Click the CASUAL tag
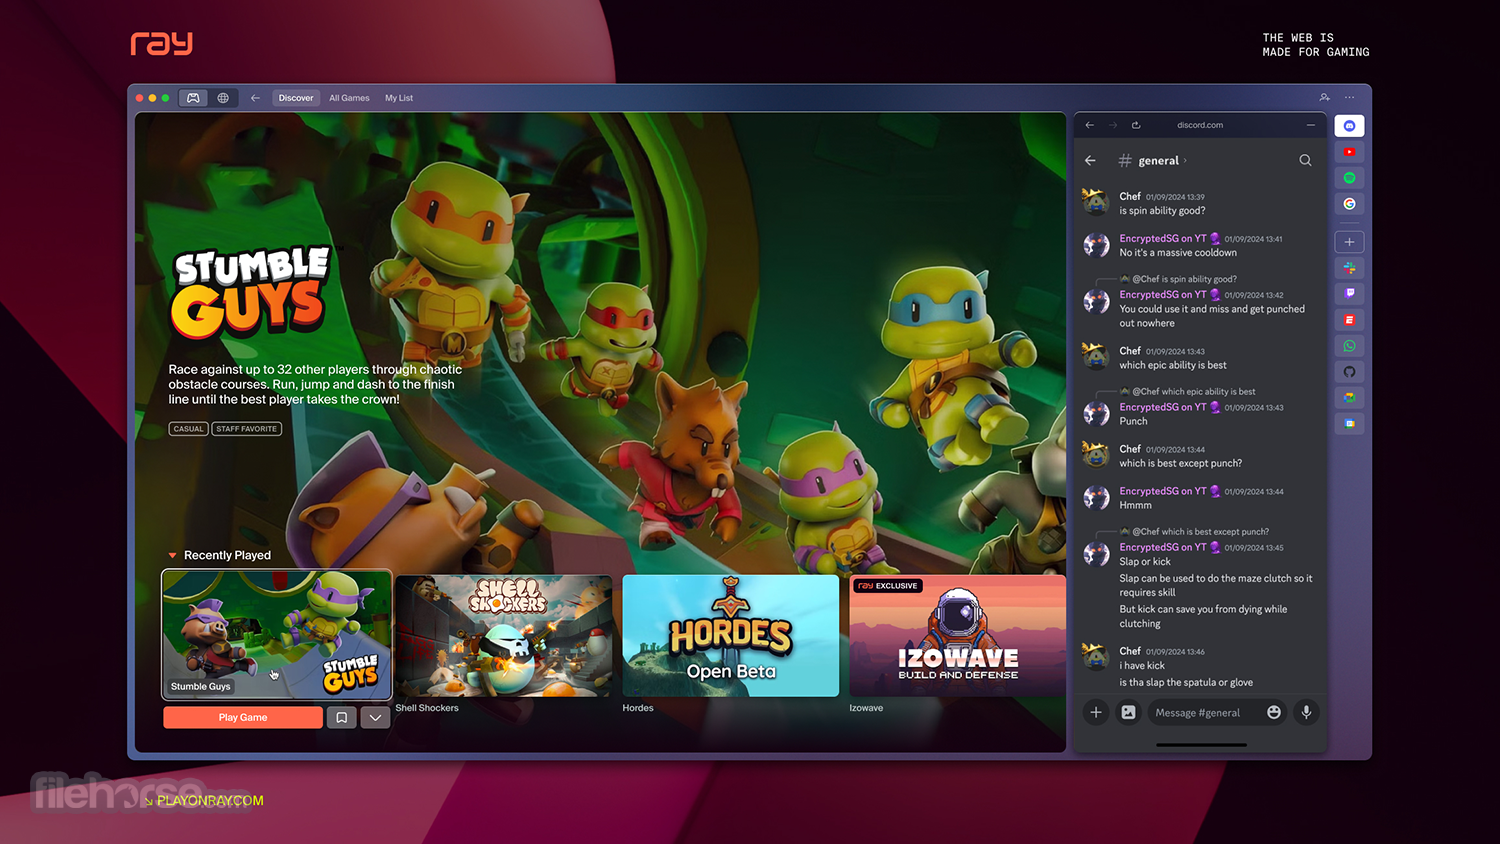The height and width of the screenshot is (844, 1500). point(188,429)
